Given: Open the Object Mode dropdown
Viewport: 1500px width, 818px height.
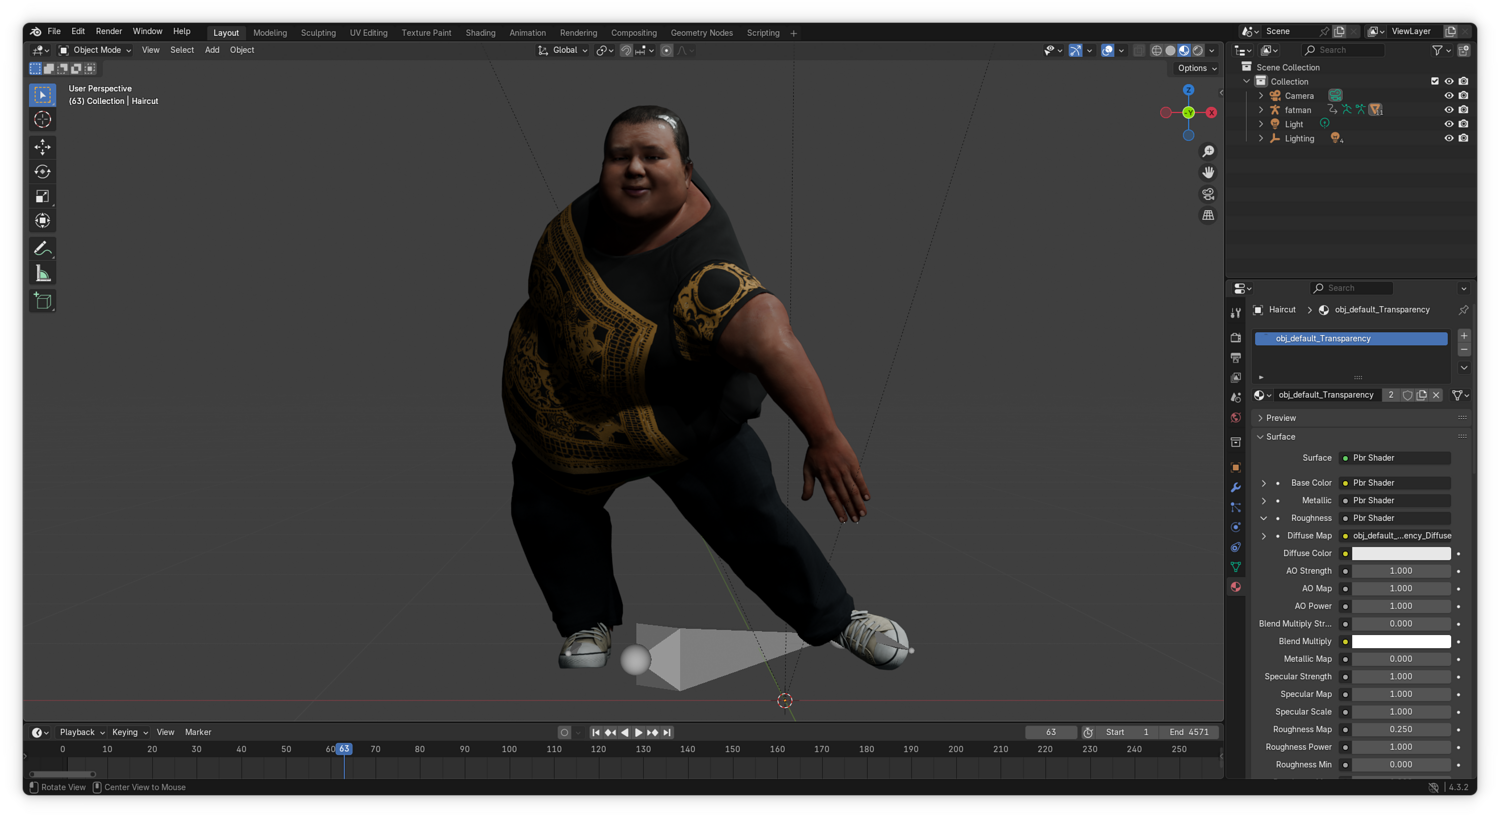Looking at the screenshot, I should point(95,51).
